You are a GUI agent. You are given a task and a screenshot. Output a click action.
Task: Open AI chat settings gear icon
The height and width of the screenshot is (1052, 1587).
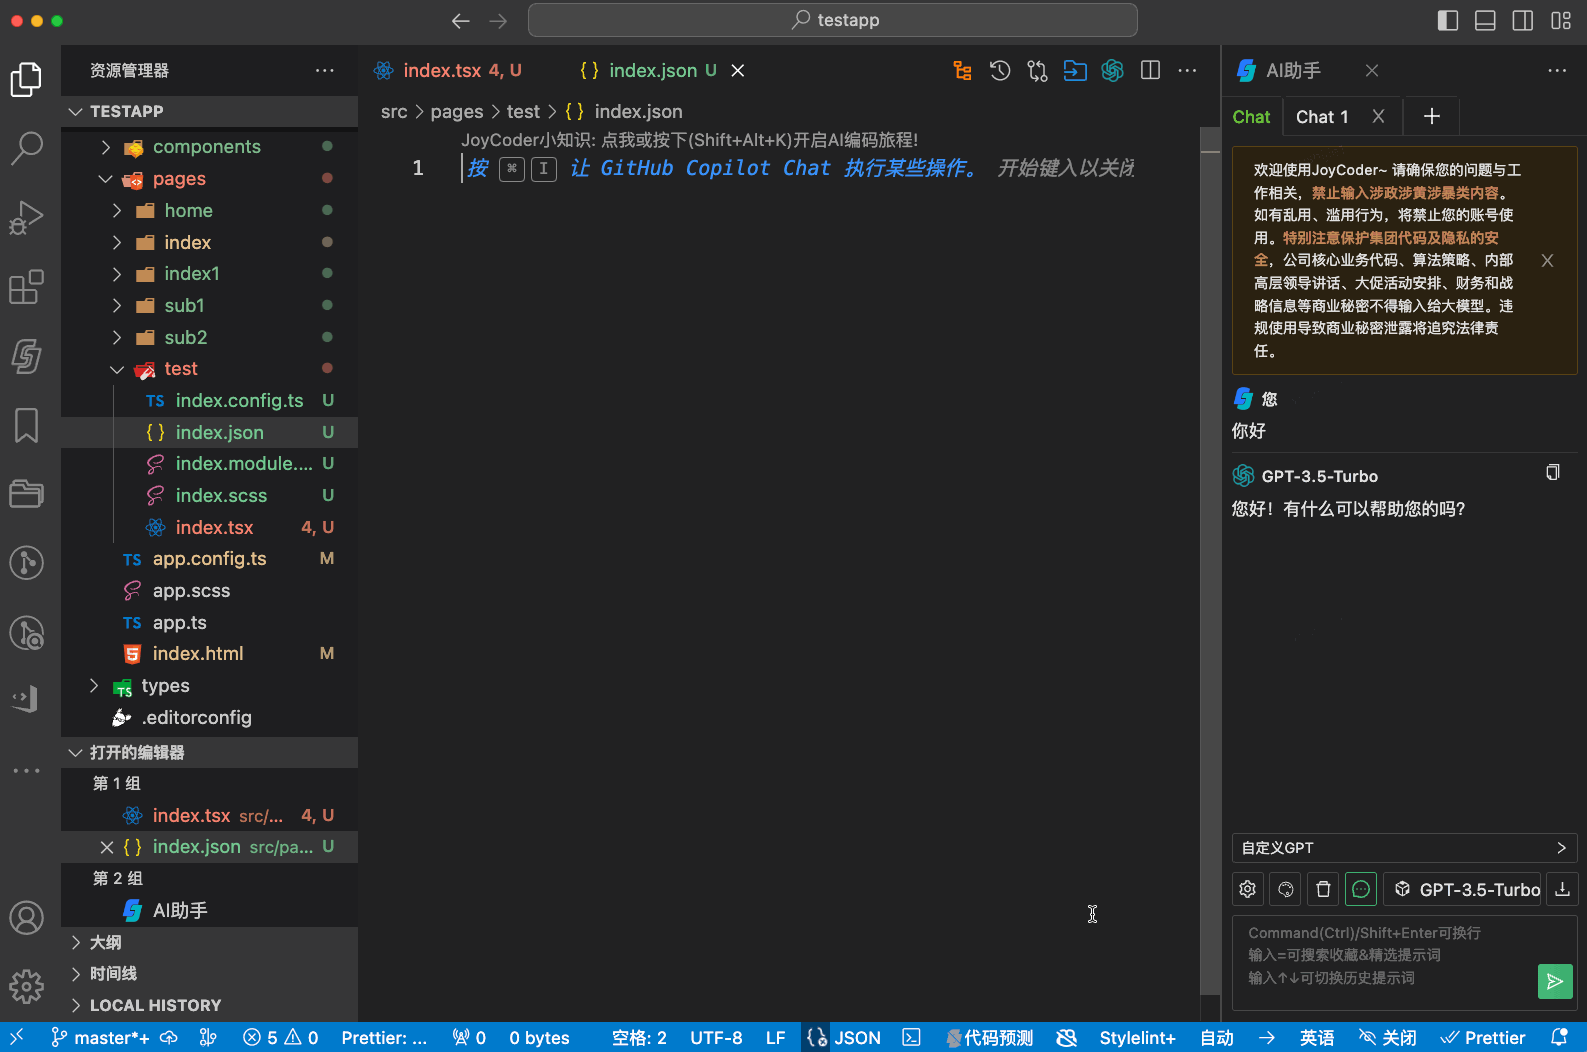coord(1248,889)
